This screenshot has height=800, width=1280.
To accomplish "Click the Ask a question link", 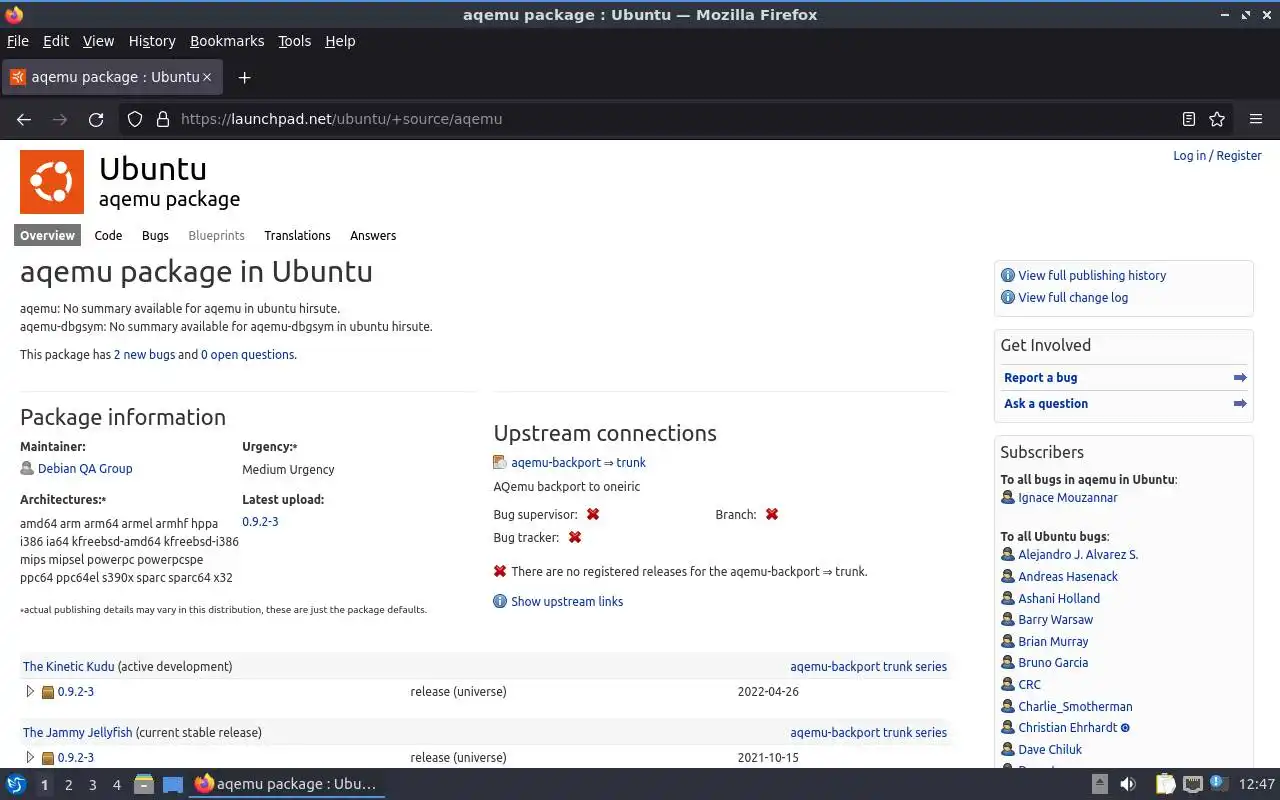I will point(1046,403).
